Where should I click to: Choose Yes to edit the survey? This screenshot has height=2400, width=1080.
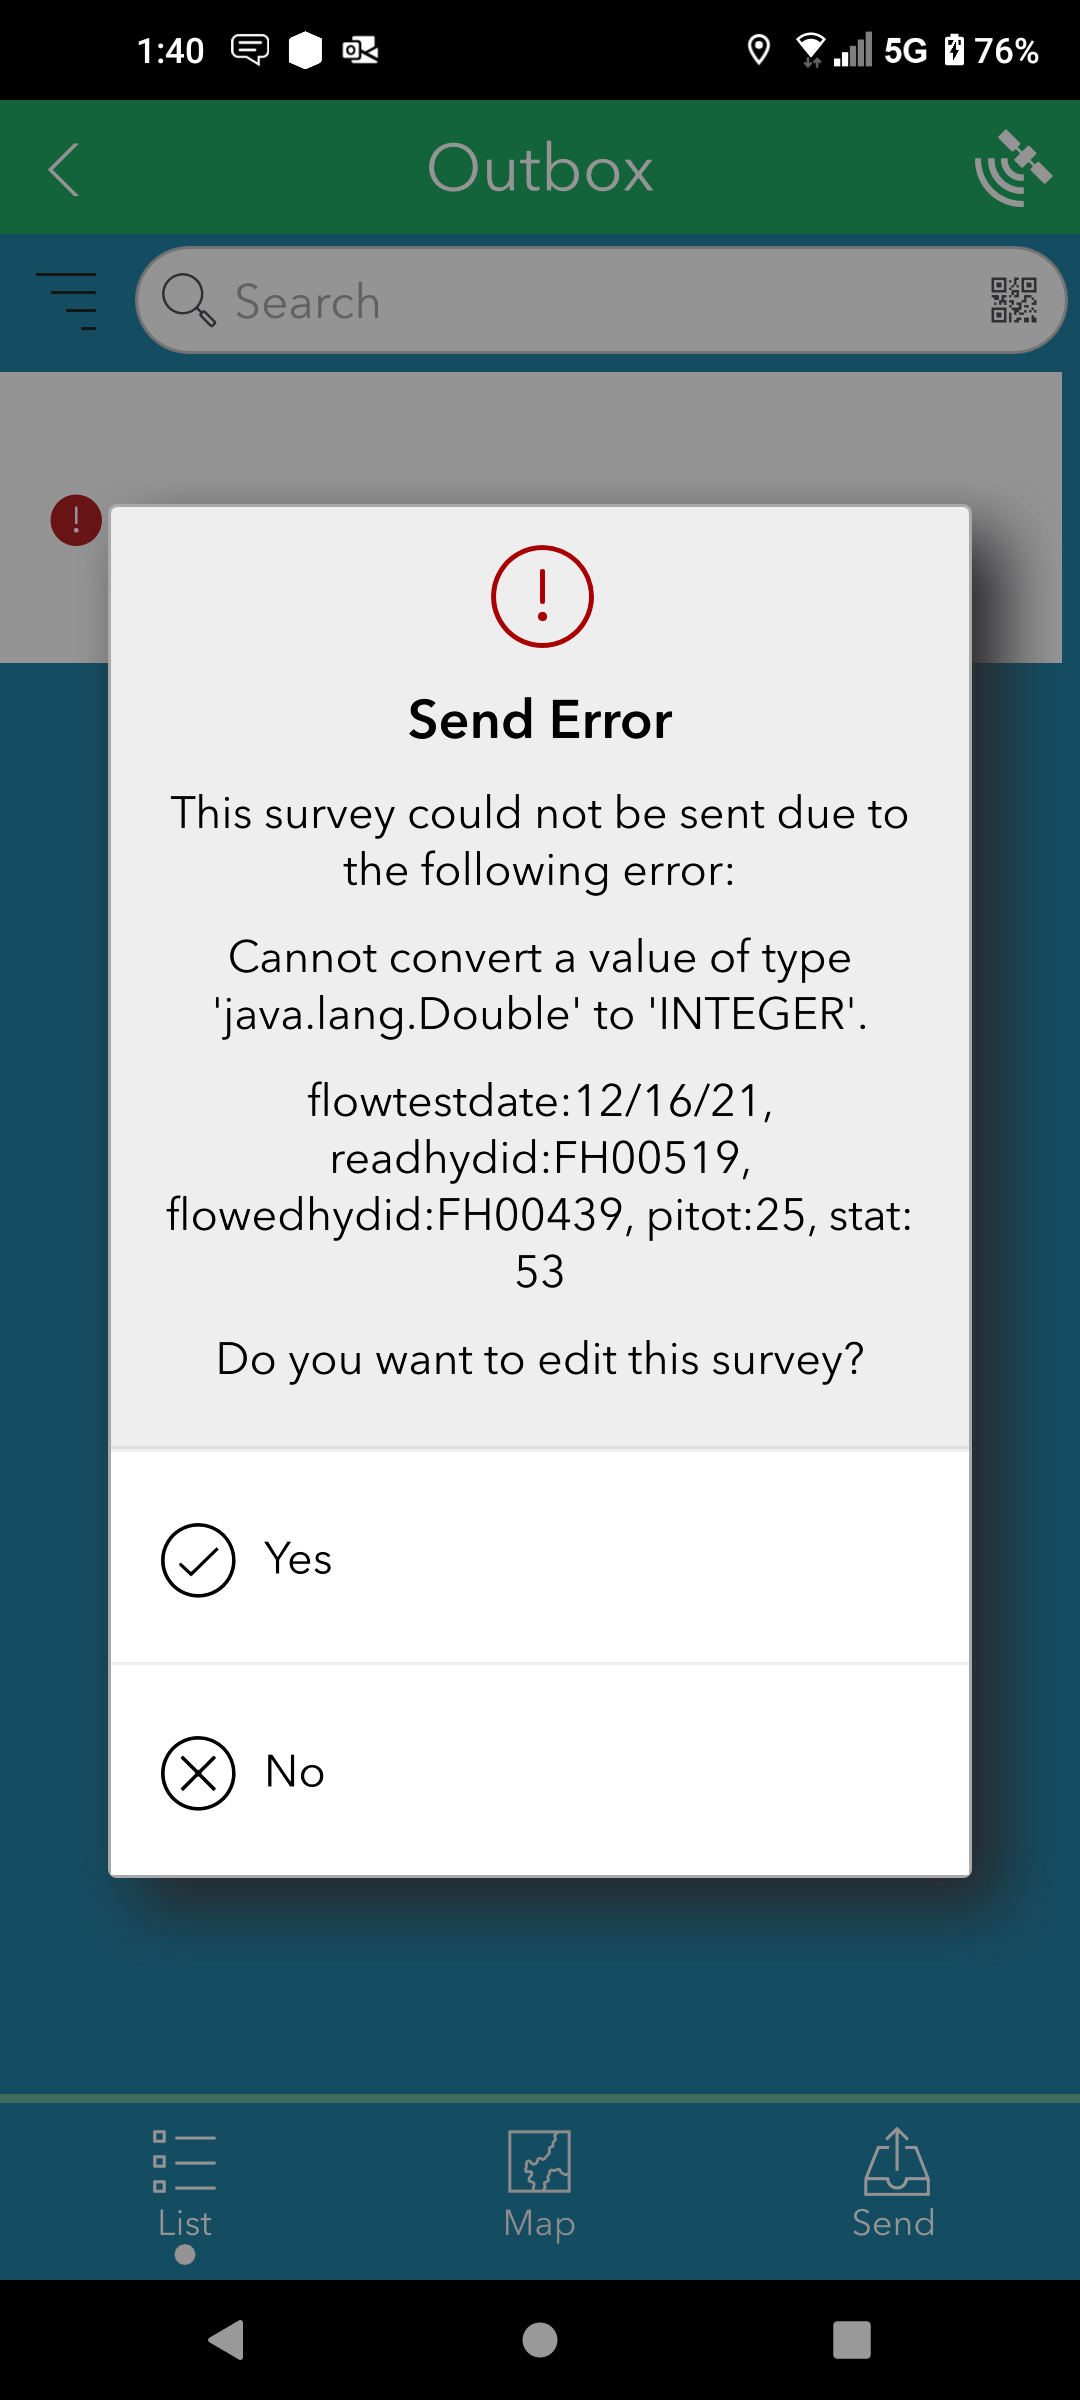point(540,1558)
